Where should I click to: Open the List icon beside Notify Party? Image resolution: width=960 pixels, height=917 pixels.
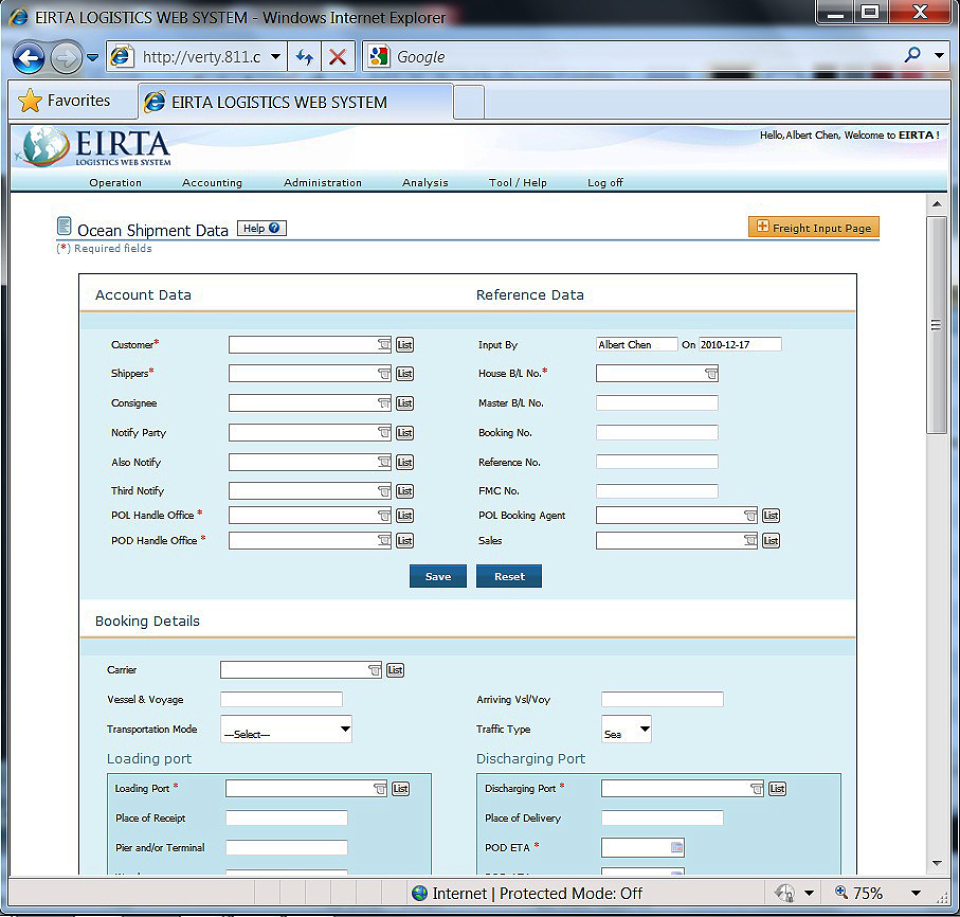tap(405, 433)
